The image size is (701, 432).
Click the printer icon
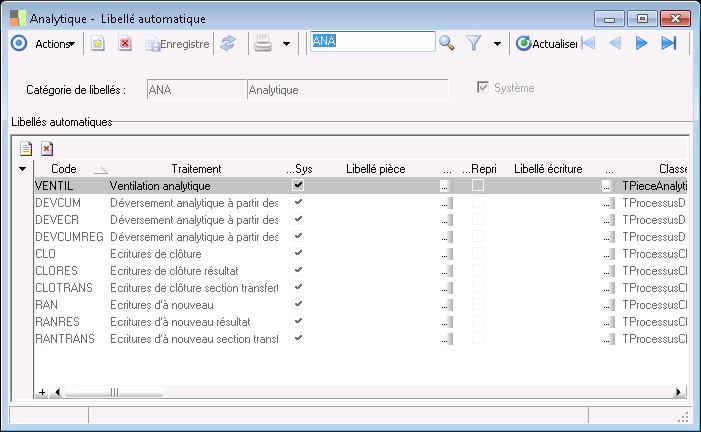tap(262, 43)
